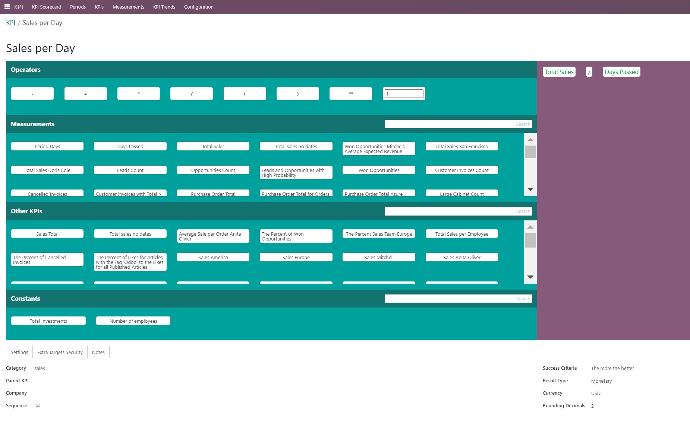Screen dimensions: 690x427
Task: Add Number of employees constant
Action: [x=133, y=321]
